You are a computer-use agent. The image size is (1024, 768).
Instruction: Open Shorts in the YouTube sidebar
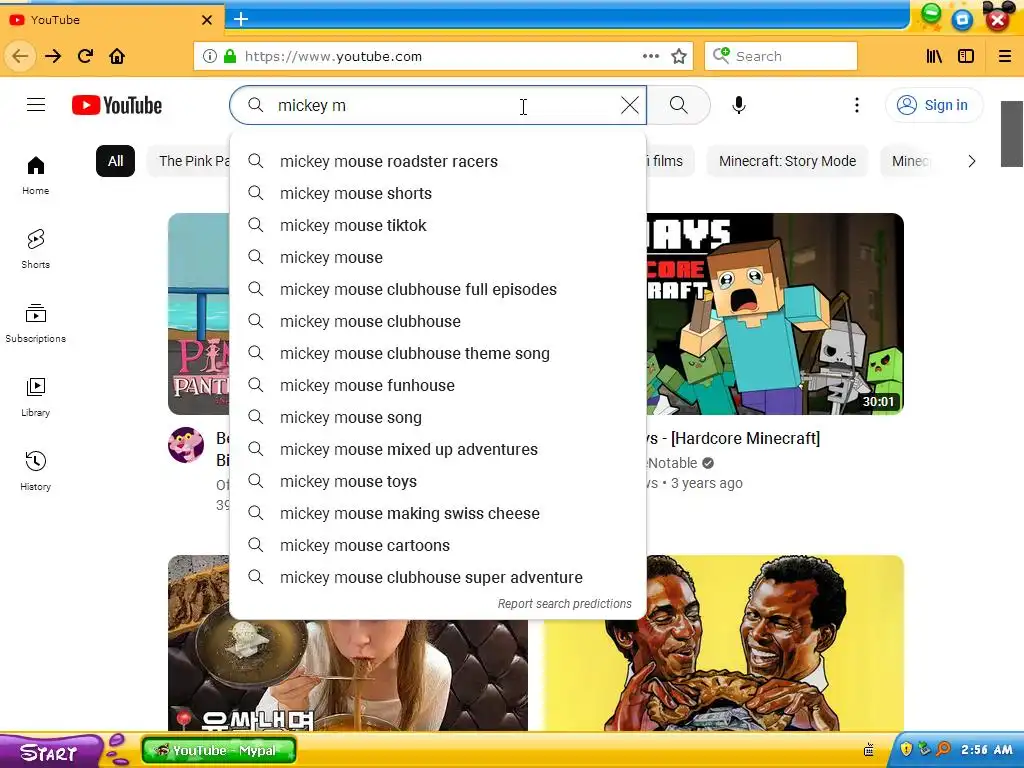tap(36, 249)
